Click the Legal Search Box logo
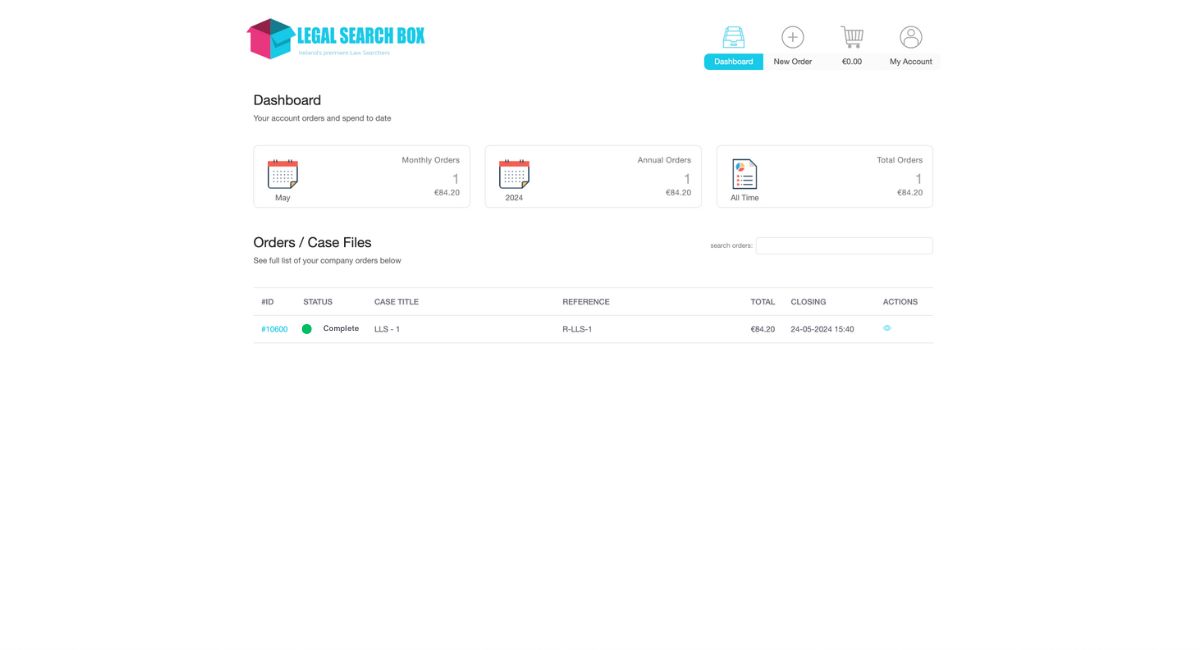This screenshot has height=650, width=1200. (x=336, y=38)
